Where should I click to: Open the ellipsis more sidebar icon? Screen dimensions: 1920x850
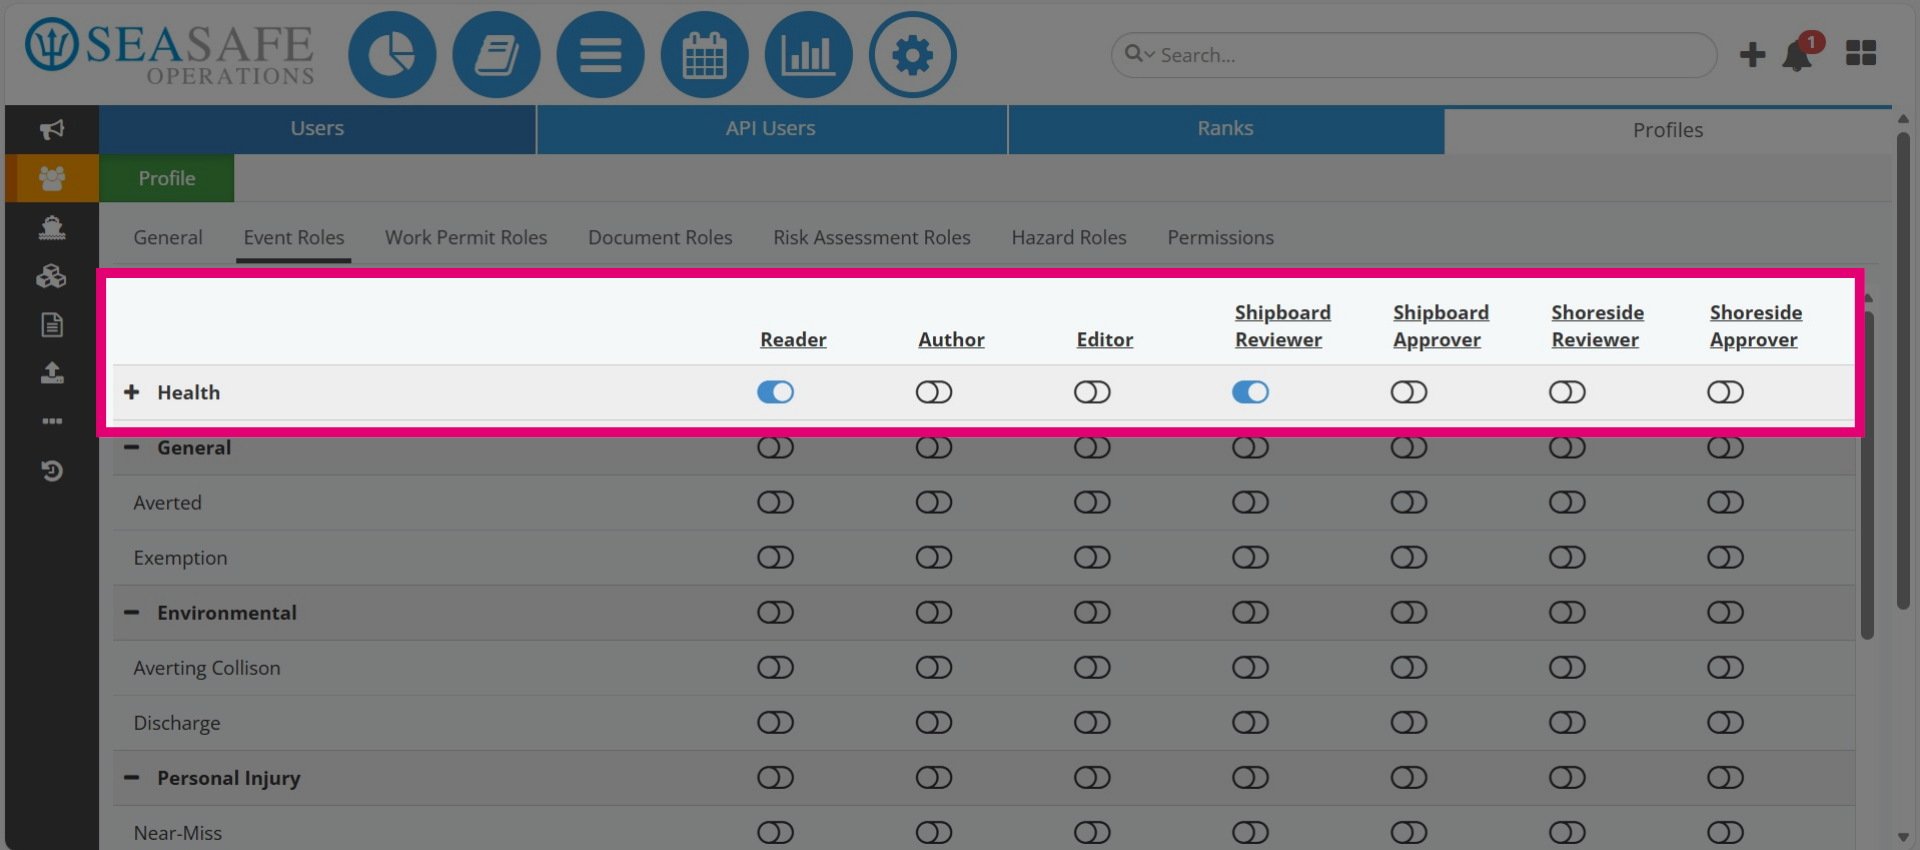pyautogui.click(x=52, y=421)
